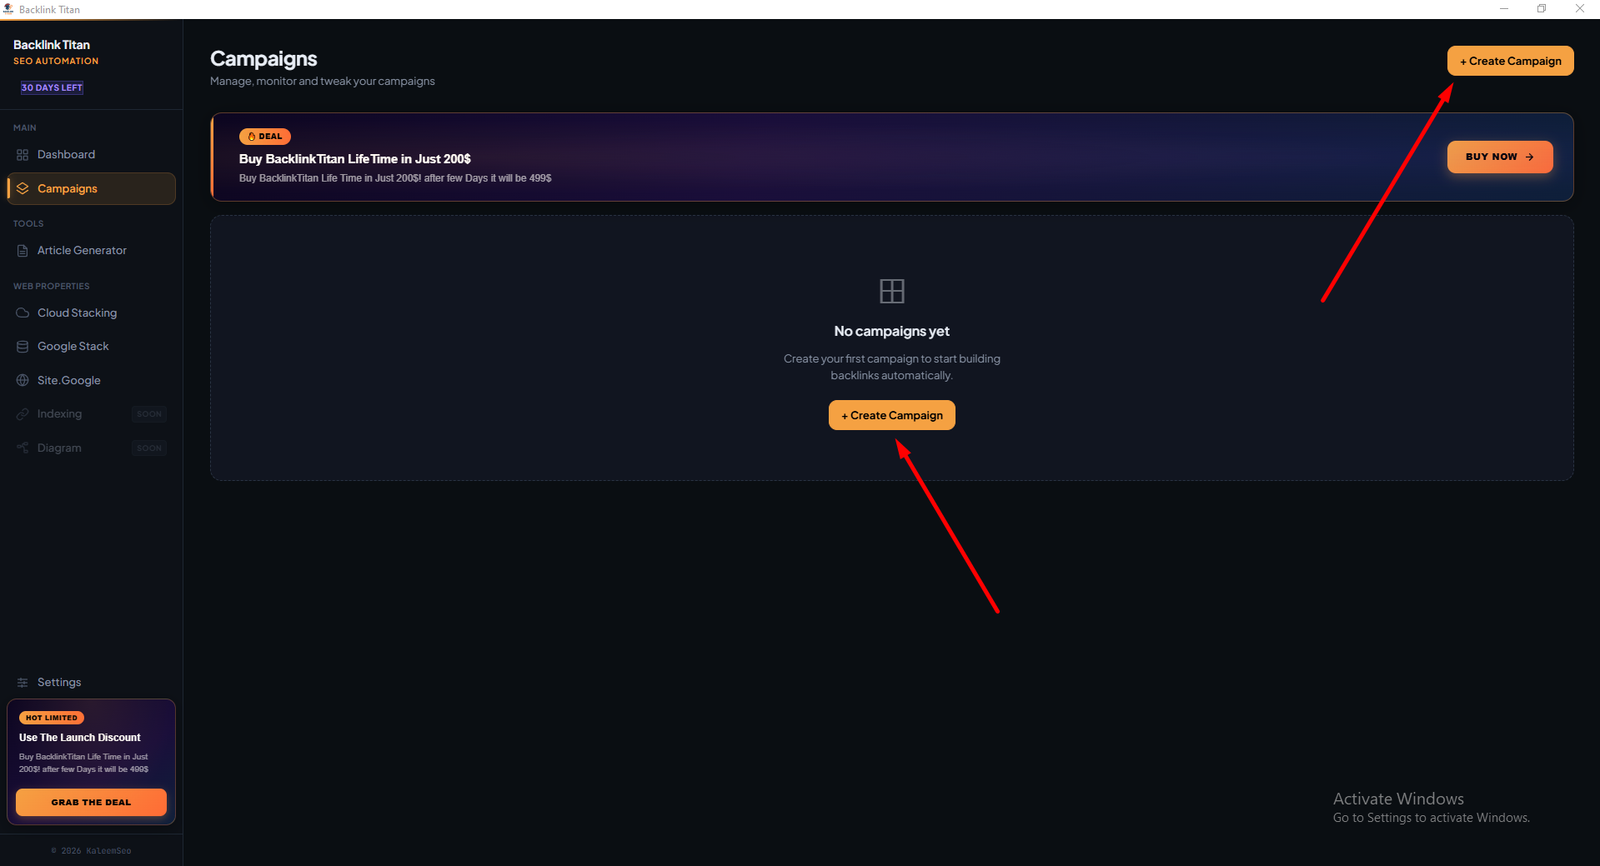Click the Diagram share icon
This screenshot has width=1600, height=866.
22,448
